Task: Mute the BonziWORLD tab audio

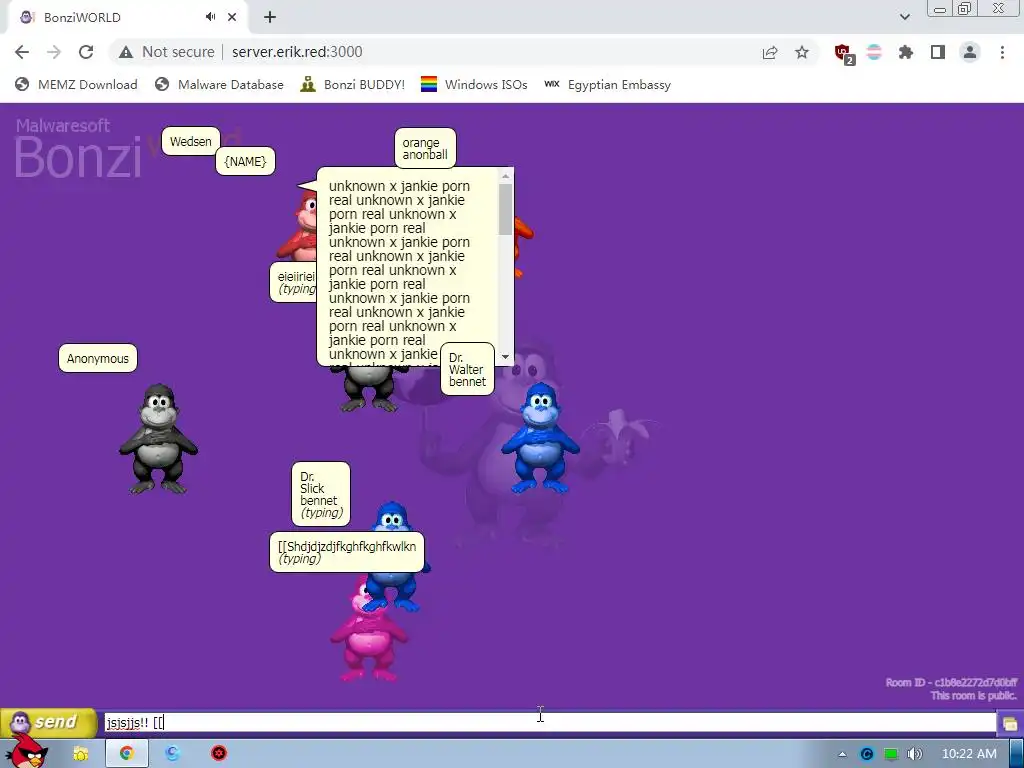Action: point(210,17)
